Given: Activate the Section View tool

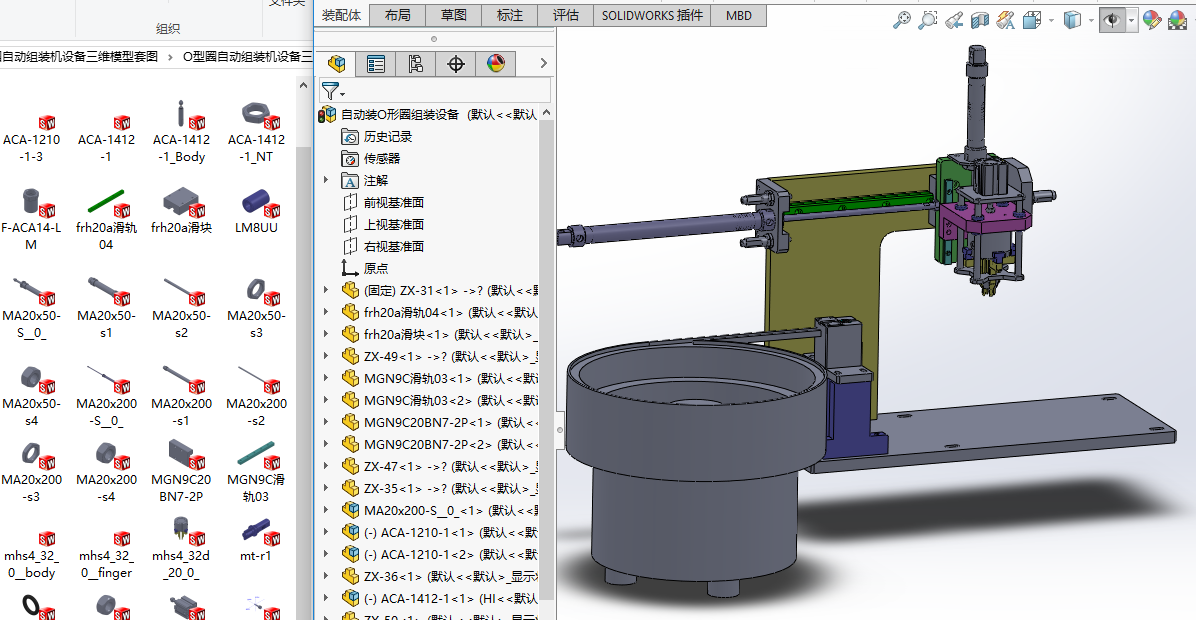Looking at the screenshot, I should pos(980,19).
